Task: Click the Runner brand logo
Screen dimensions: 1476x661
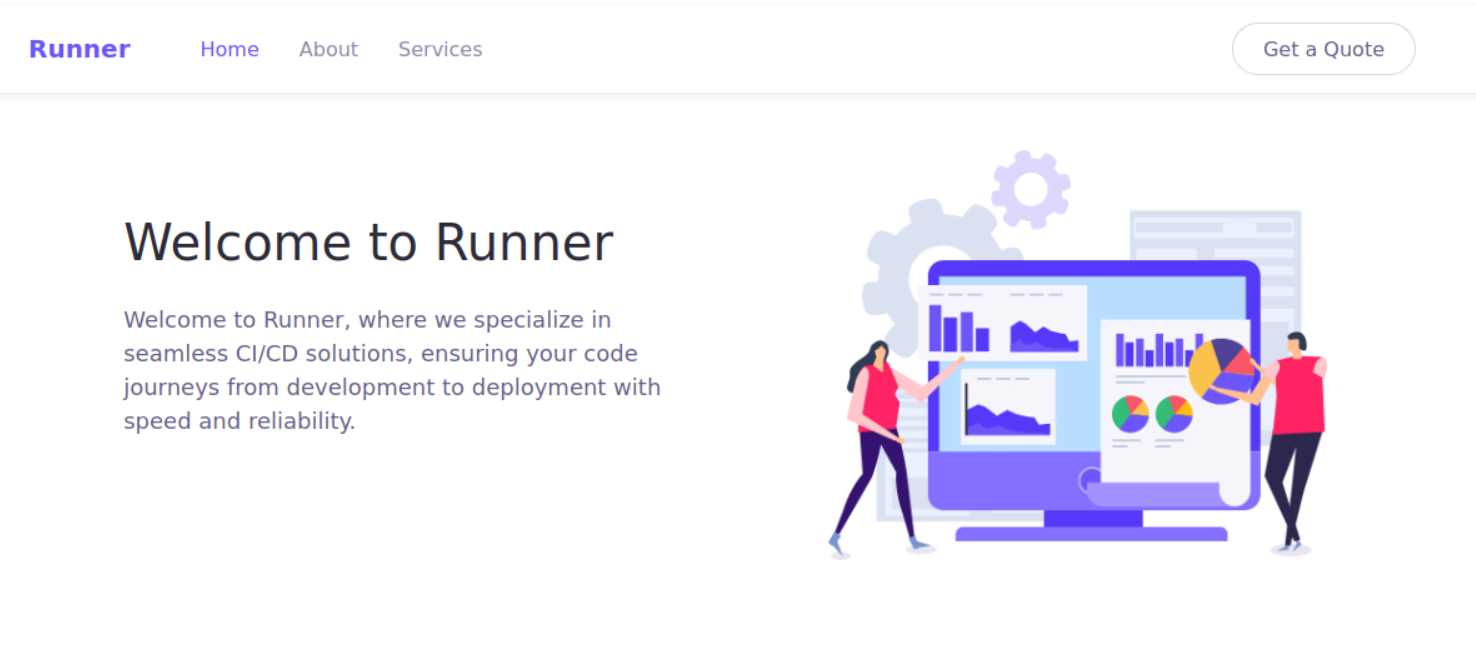Action: point(79,49)
